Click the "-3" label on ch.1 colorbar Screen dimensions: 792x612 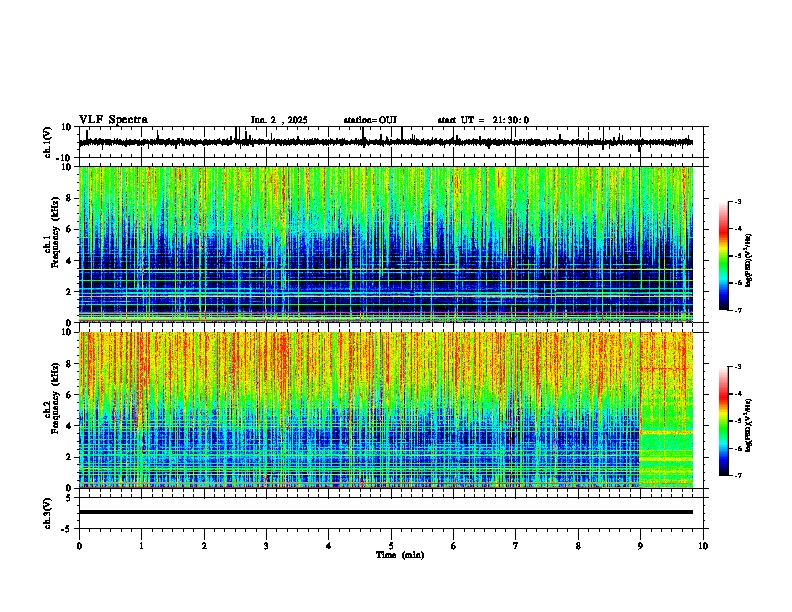point(737,201)
